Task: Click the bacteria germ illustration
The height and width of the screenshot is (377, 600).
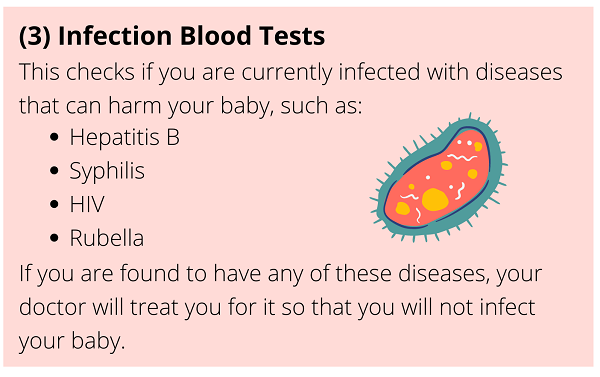Action: coord(439,178)
